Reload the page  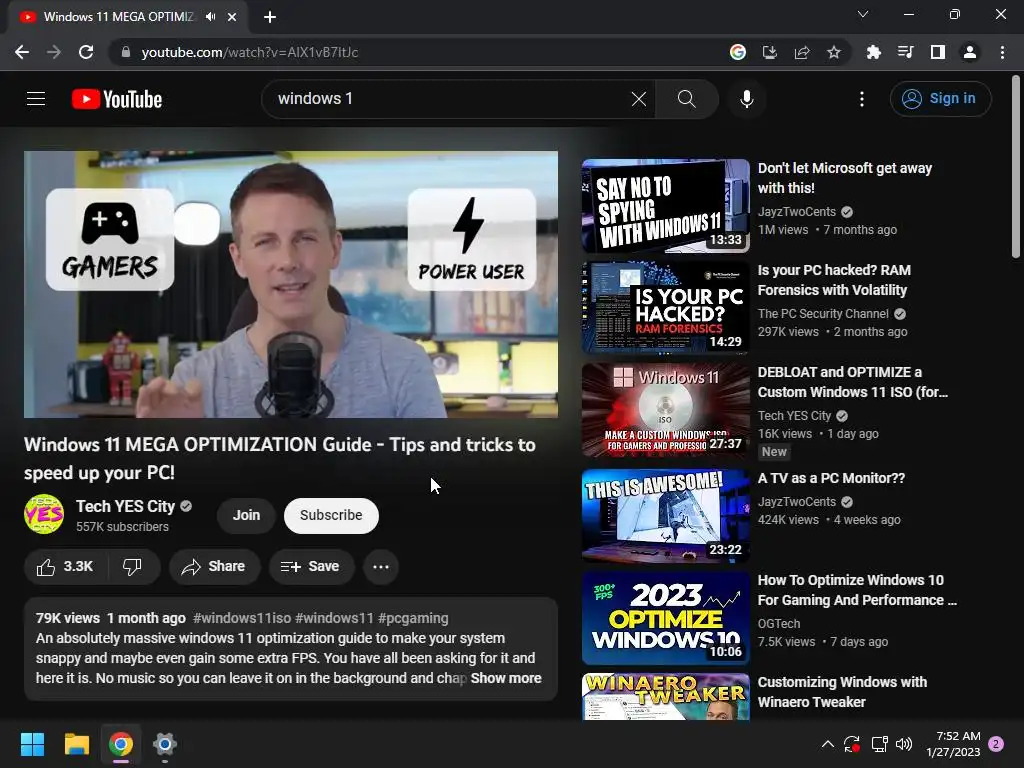[86, 52]
